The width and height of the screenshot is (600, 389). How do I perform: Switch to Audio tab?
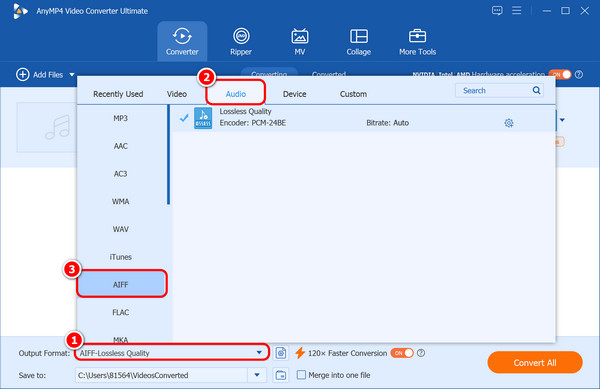tap(236, 94)
